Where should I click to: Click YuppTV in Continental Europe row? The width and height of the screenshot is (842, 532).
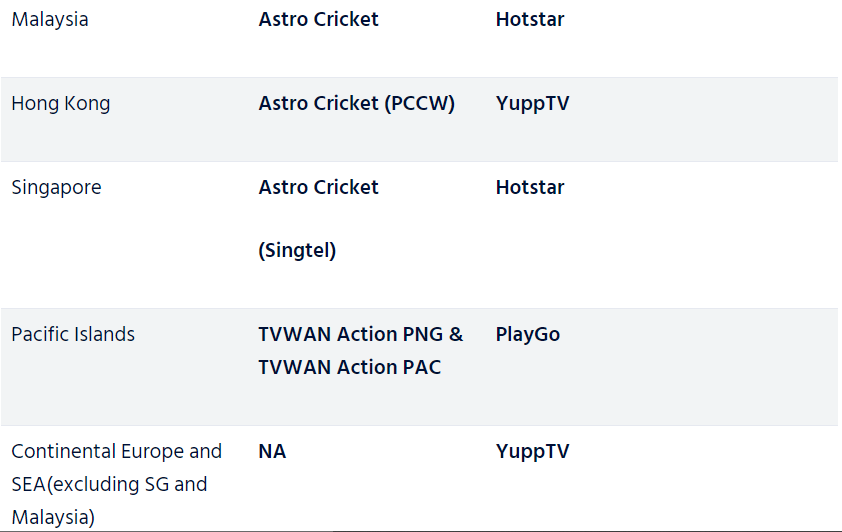532,451
